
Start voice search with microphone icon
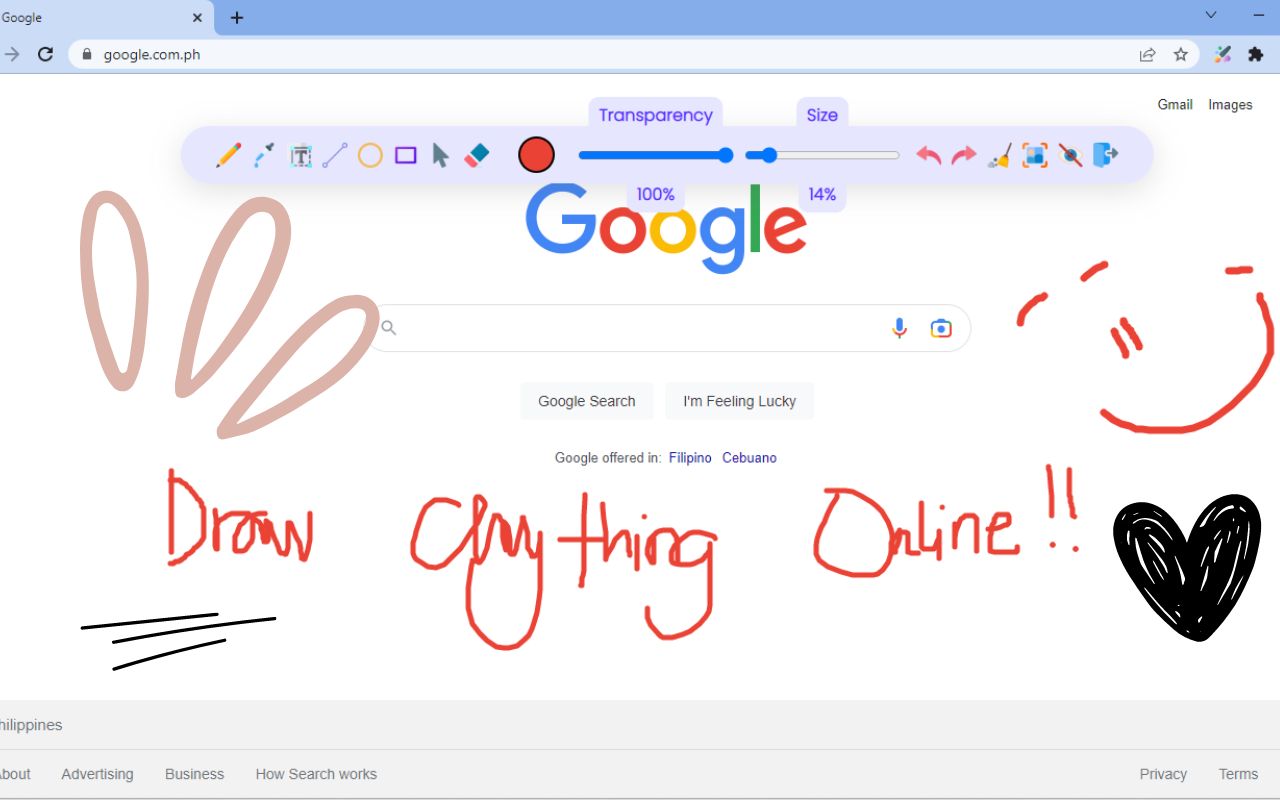pos(899,328)
